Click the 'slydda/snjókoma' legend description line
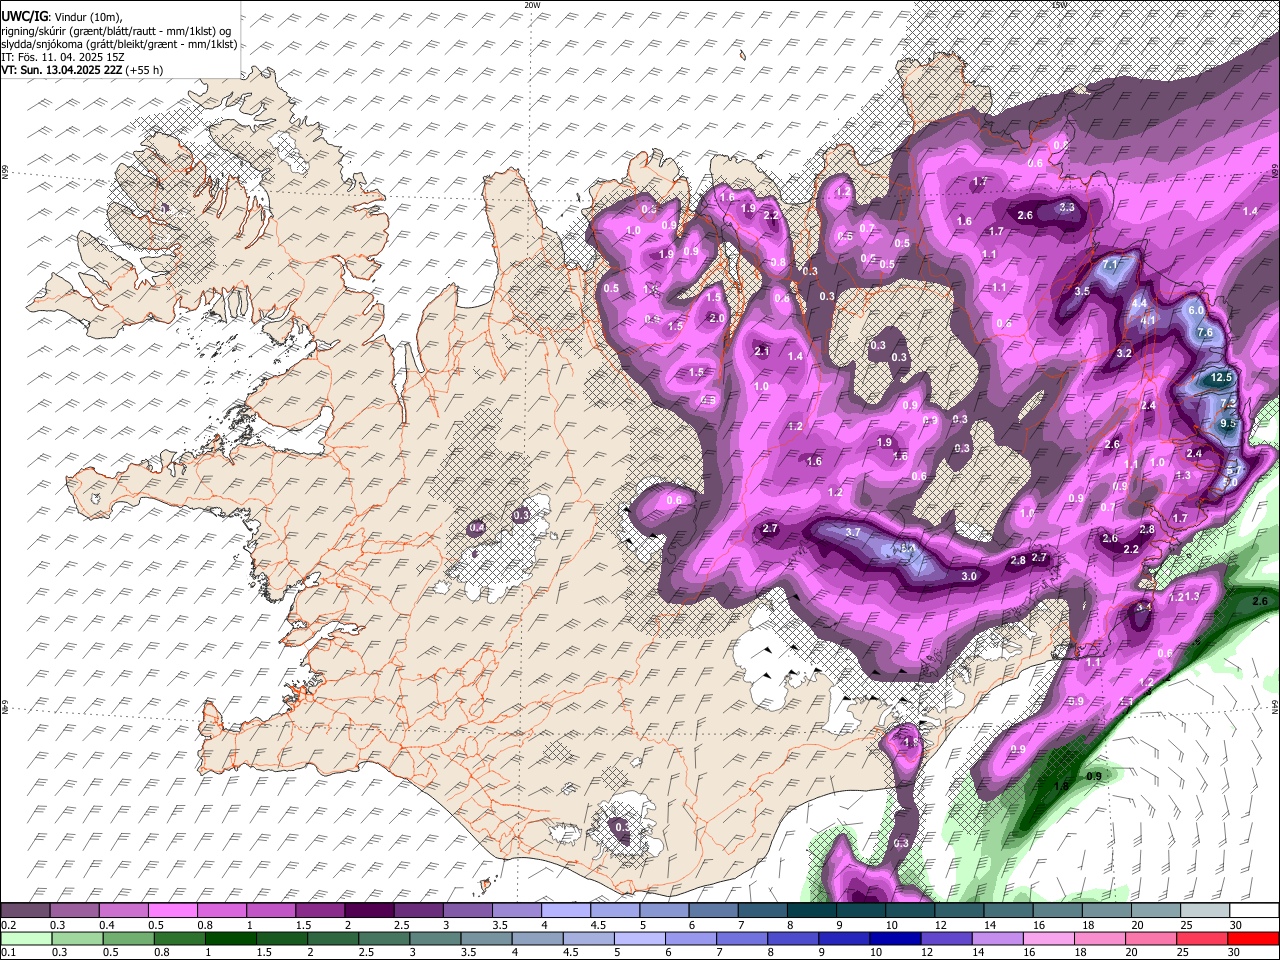The image size is (1280, 960). coord(119,44)
